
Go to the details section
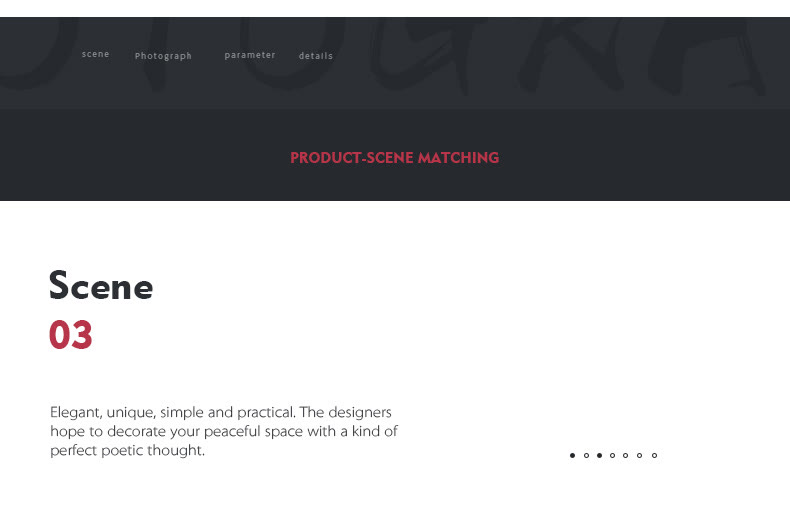coord(316,56)
